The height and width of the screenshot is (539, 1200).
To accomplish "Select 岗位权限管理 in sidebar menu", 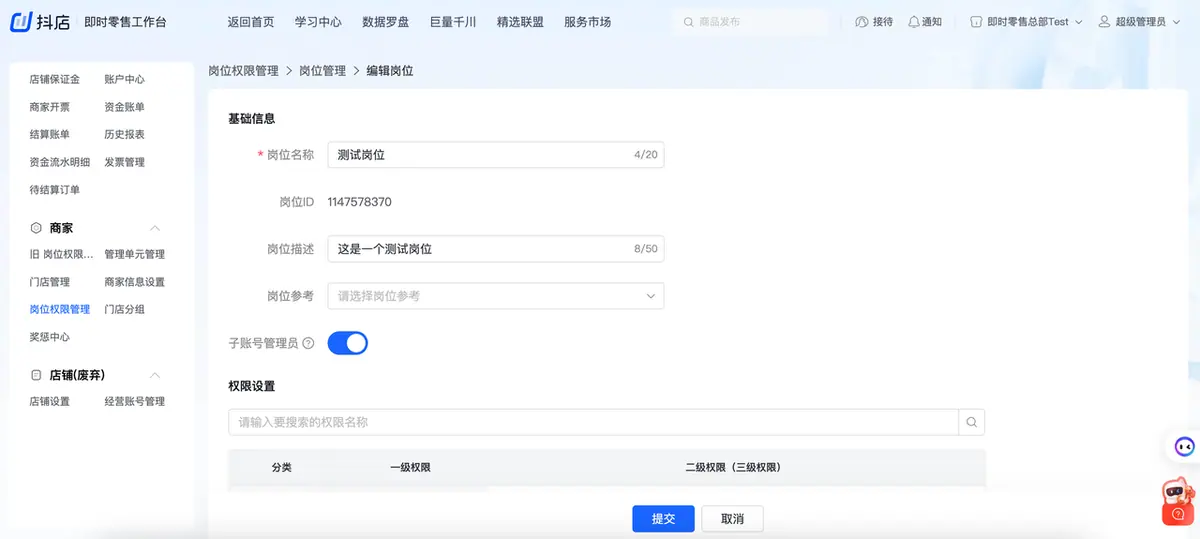I will click(x=60, y=309).
